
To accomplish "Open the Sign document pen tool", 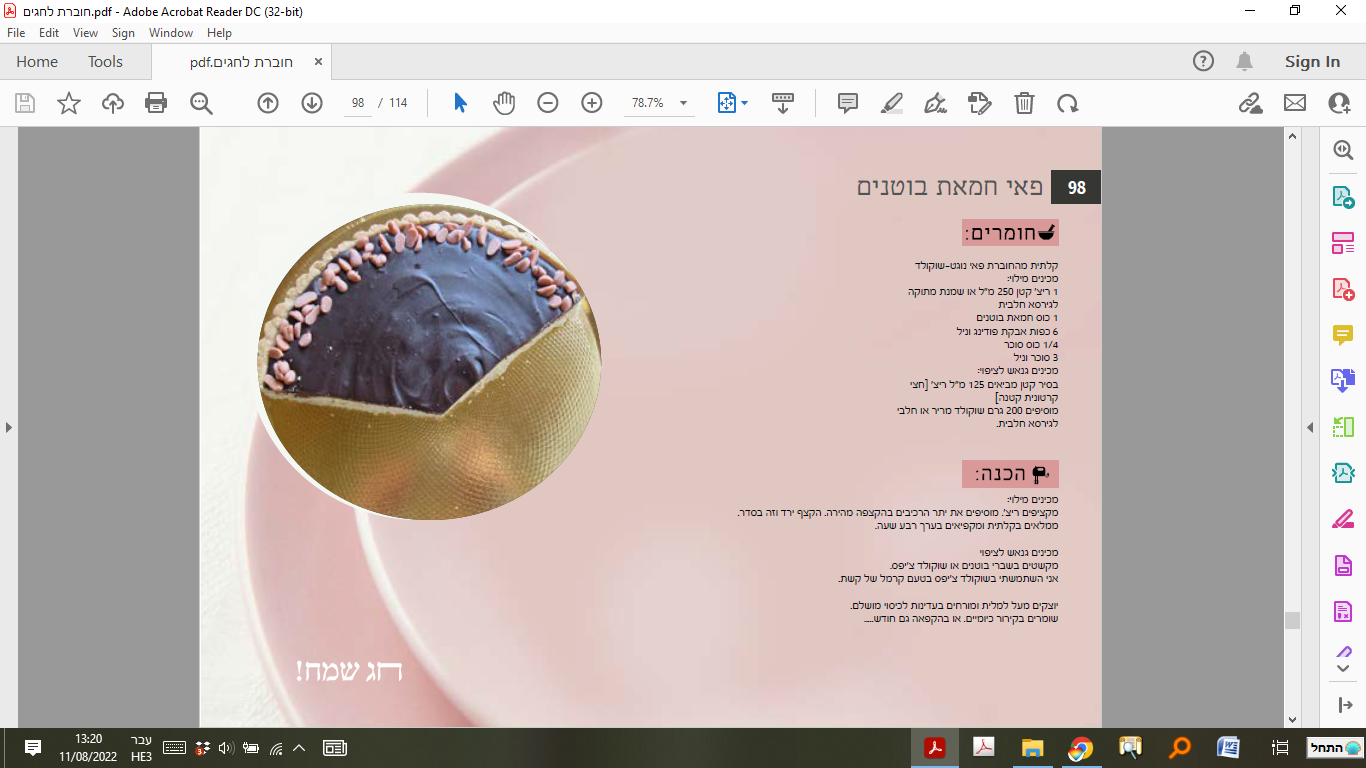I will click(x=936, y=103).
